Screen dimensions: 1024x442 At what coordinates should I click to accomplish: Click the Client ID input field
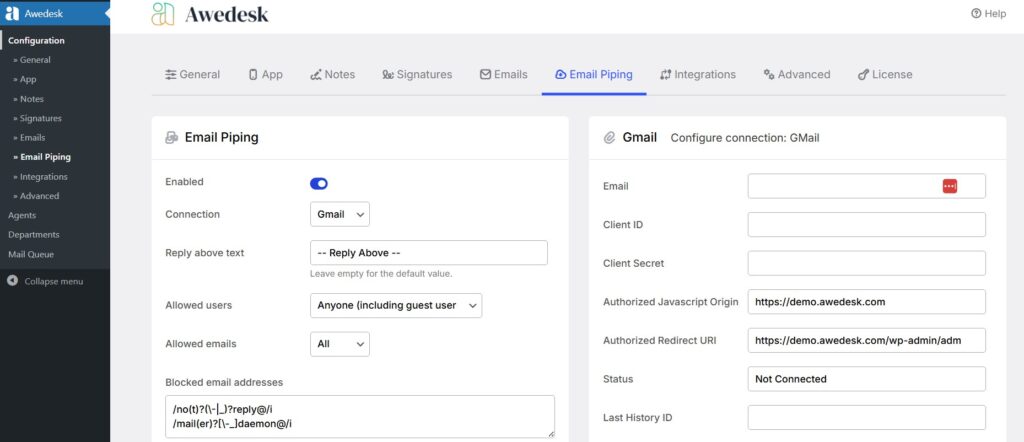[866, 225]
